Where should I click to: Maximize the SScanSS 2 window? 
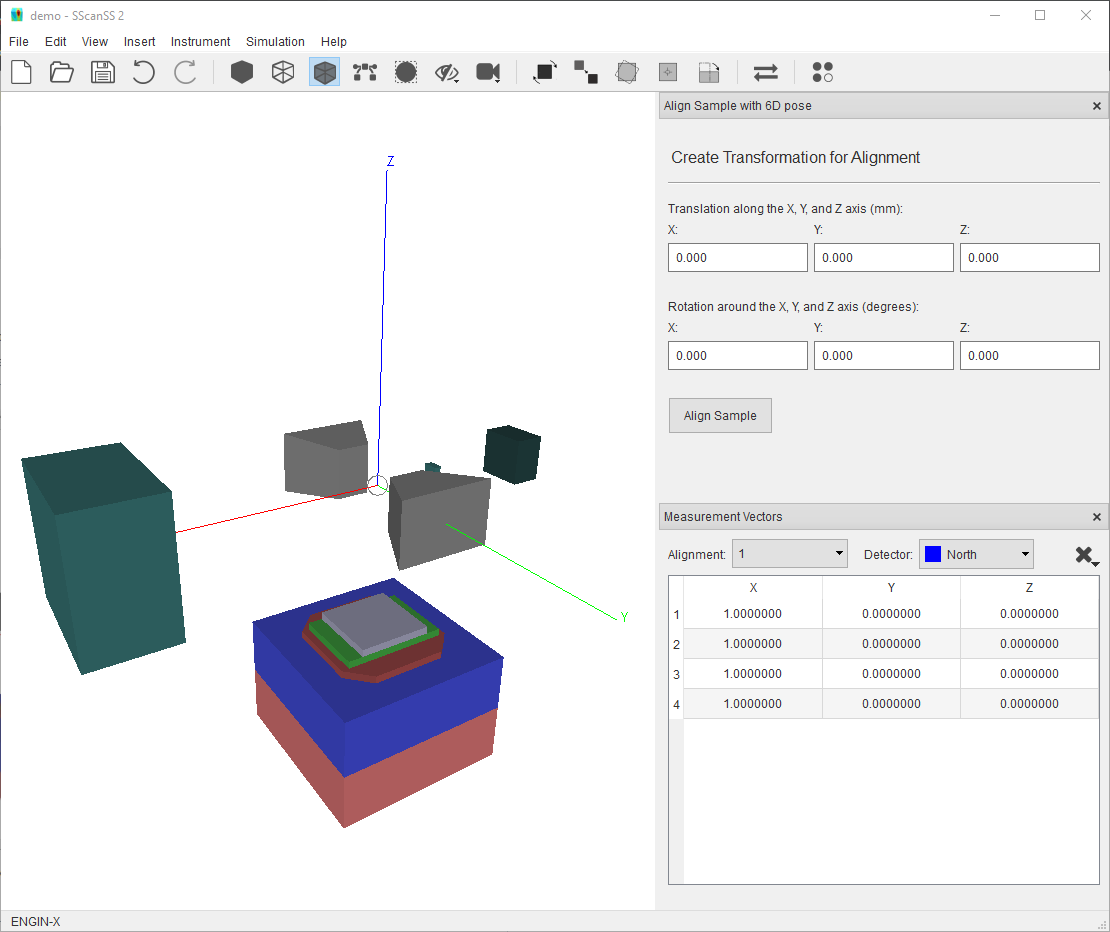coord(1040,15)
